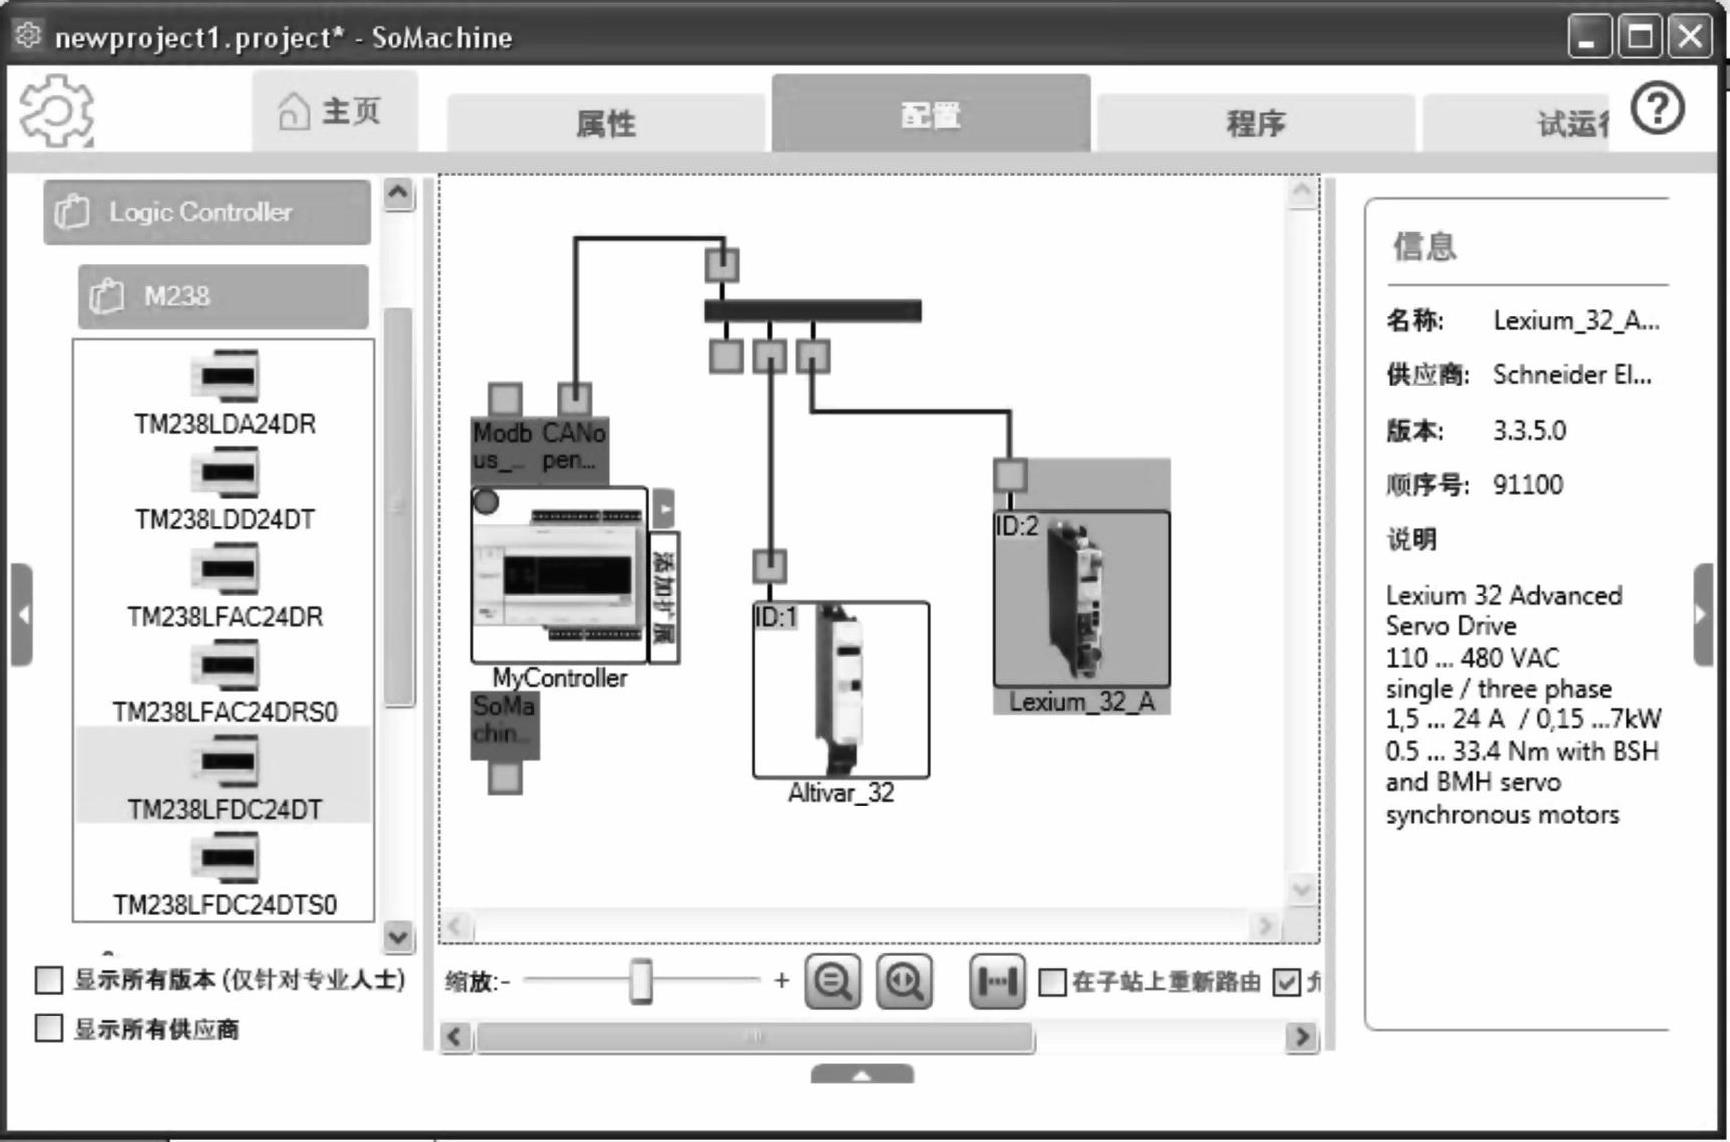Toggle 显示所有供应商 checkbox

(49, 1028)
